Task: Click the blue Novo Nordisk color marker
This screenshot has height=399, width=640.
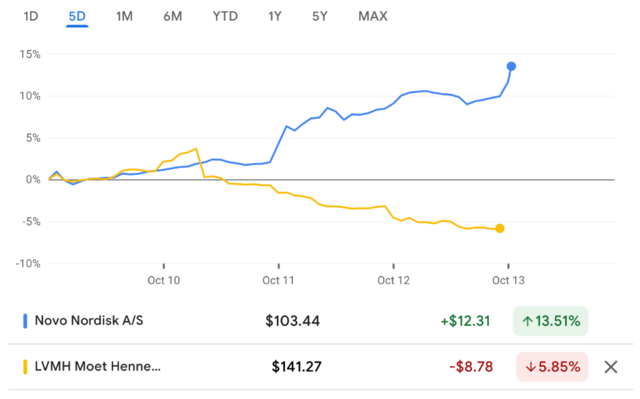Action: coord(25,321)
